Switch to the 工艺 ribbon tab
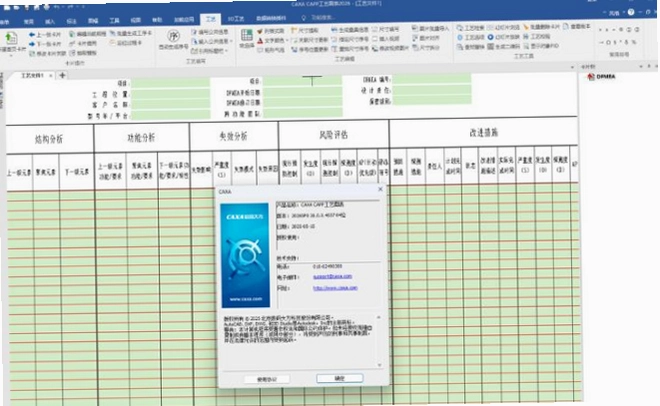660x406 pixels. 210,19
